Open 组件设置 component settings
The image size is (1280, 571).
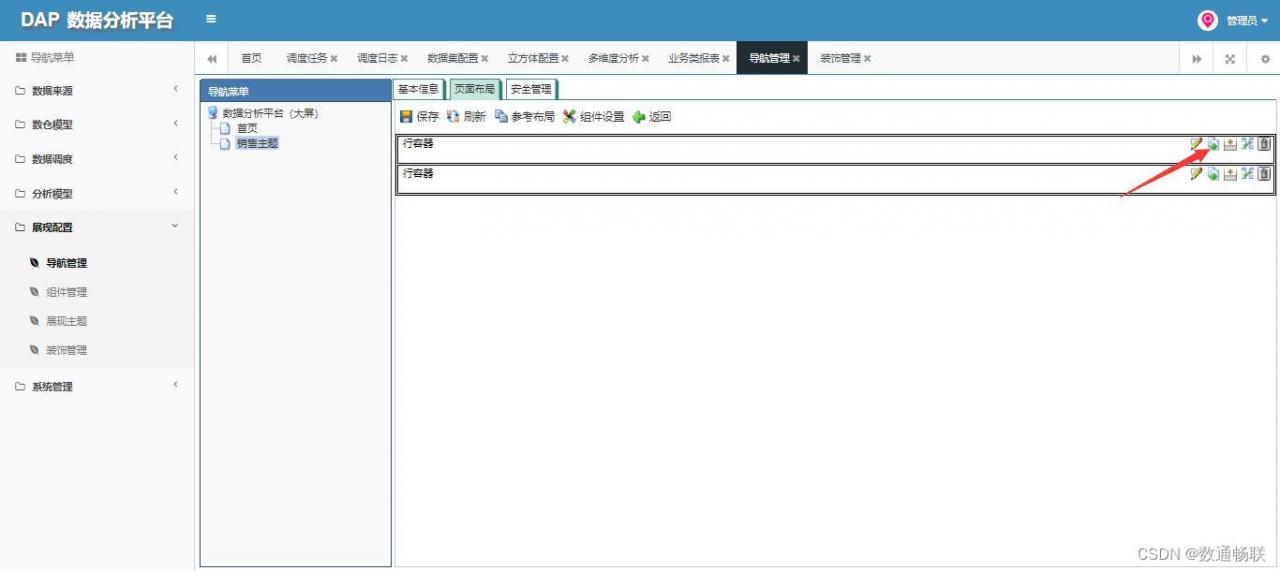(593, 116)
